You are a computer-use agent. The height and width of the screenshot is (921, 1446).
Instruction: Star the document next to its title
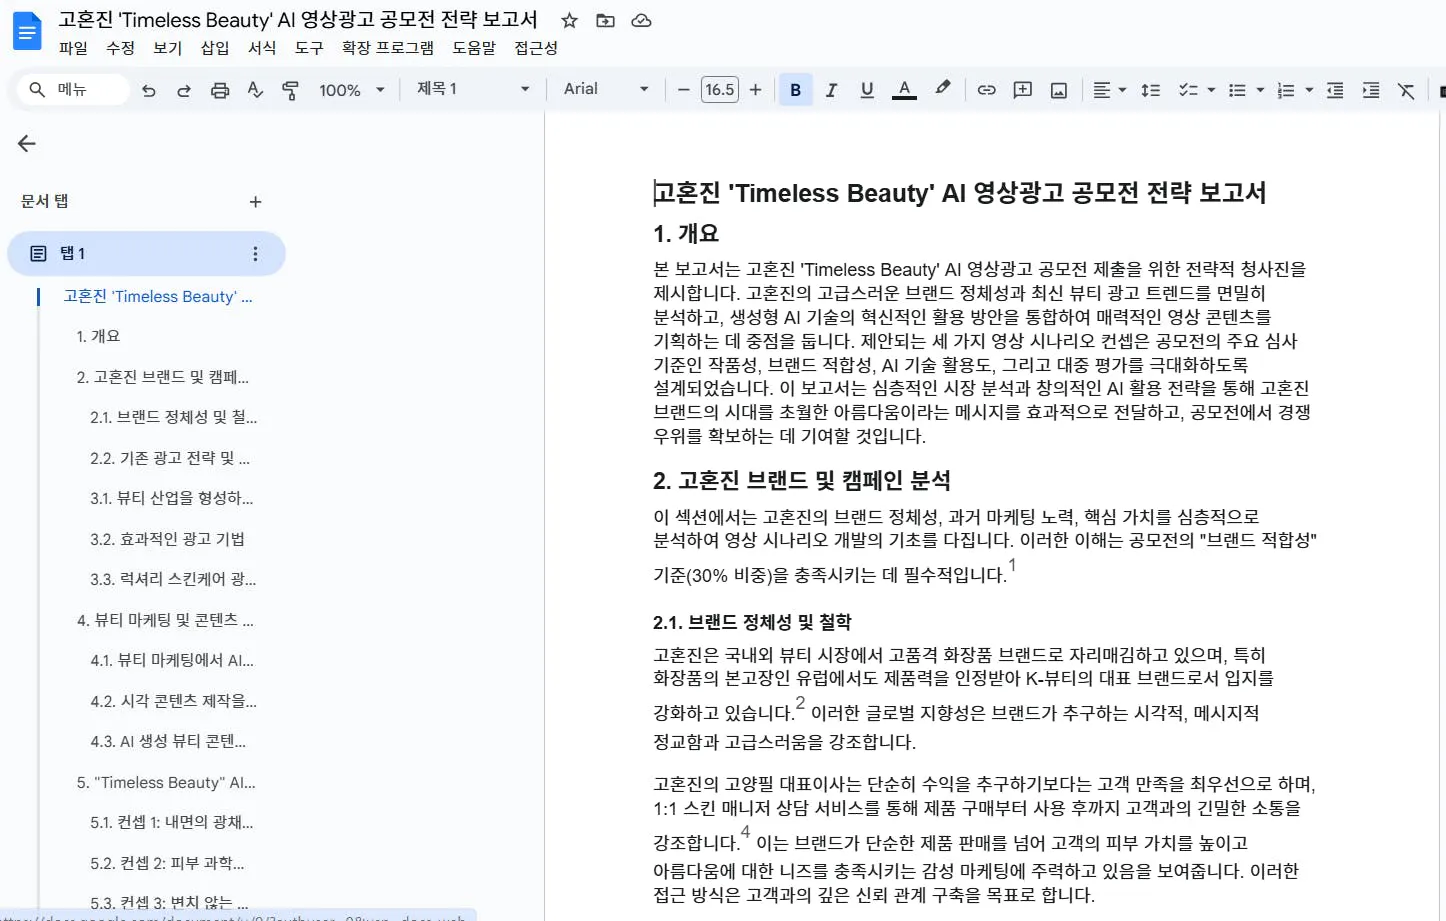[x=570, y=20]
